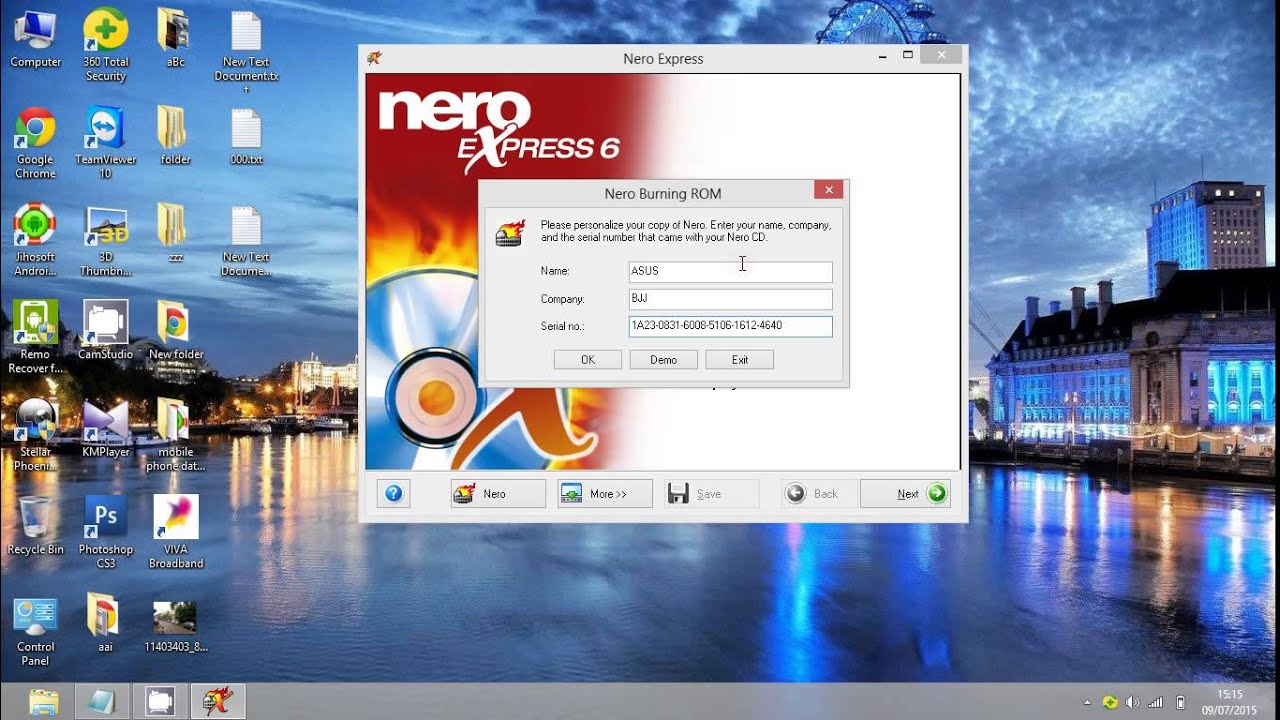Open VIVA Broadband shortcut
The width and height of the screenshot is (1280, 720).
(175, 532)
